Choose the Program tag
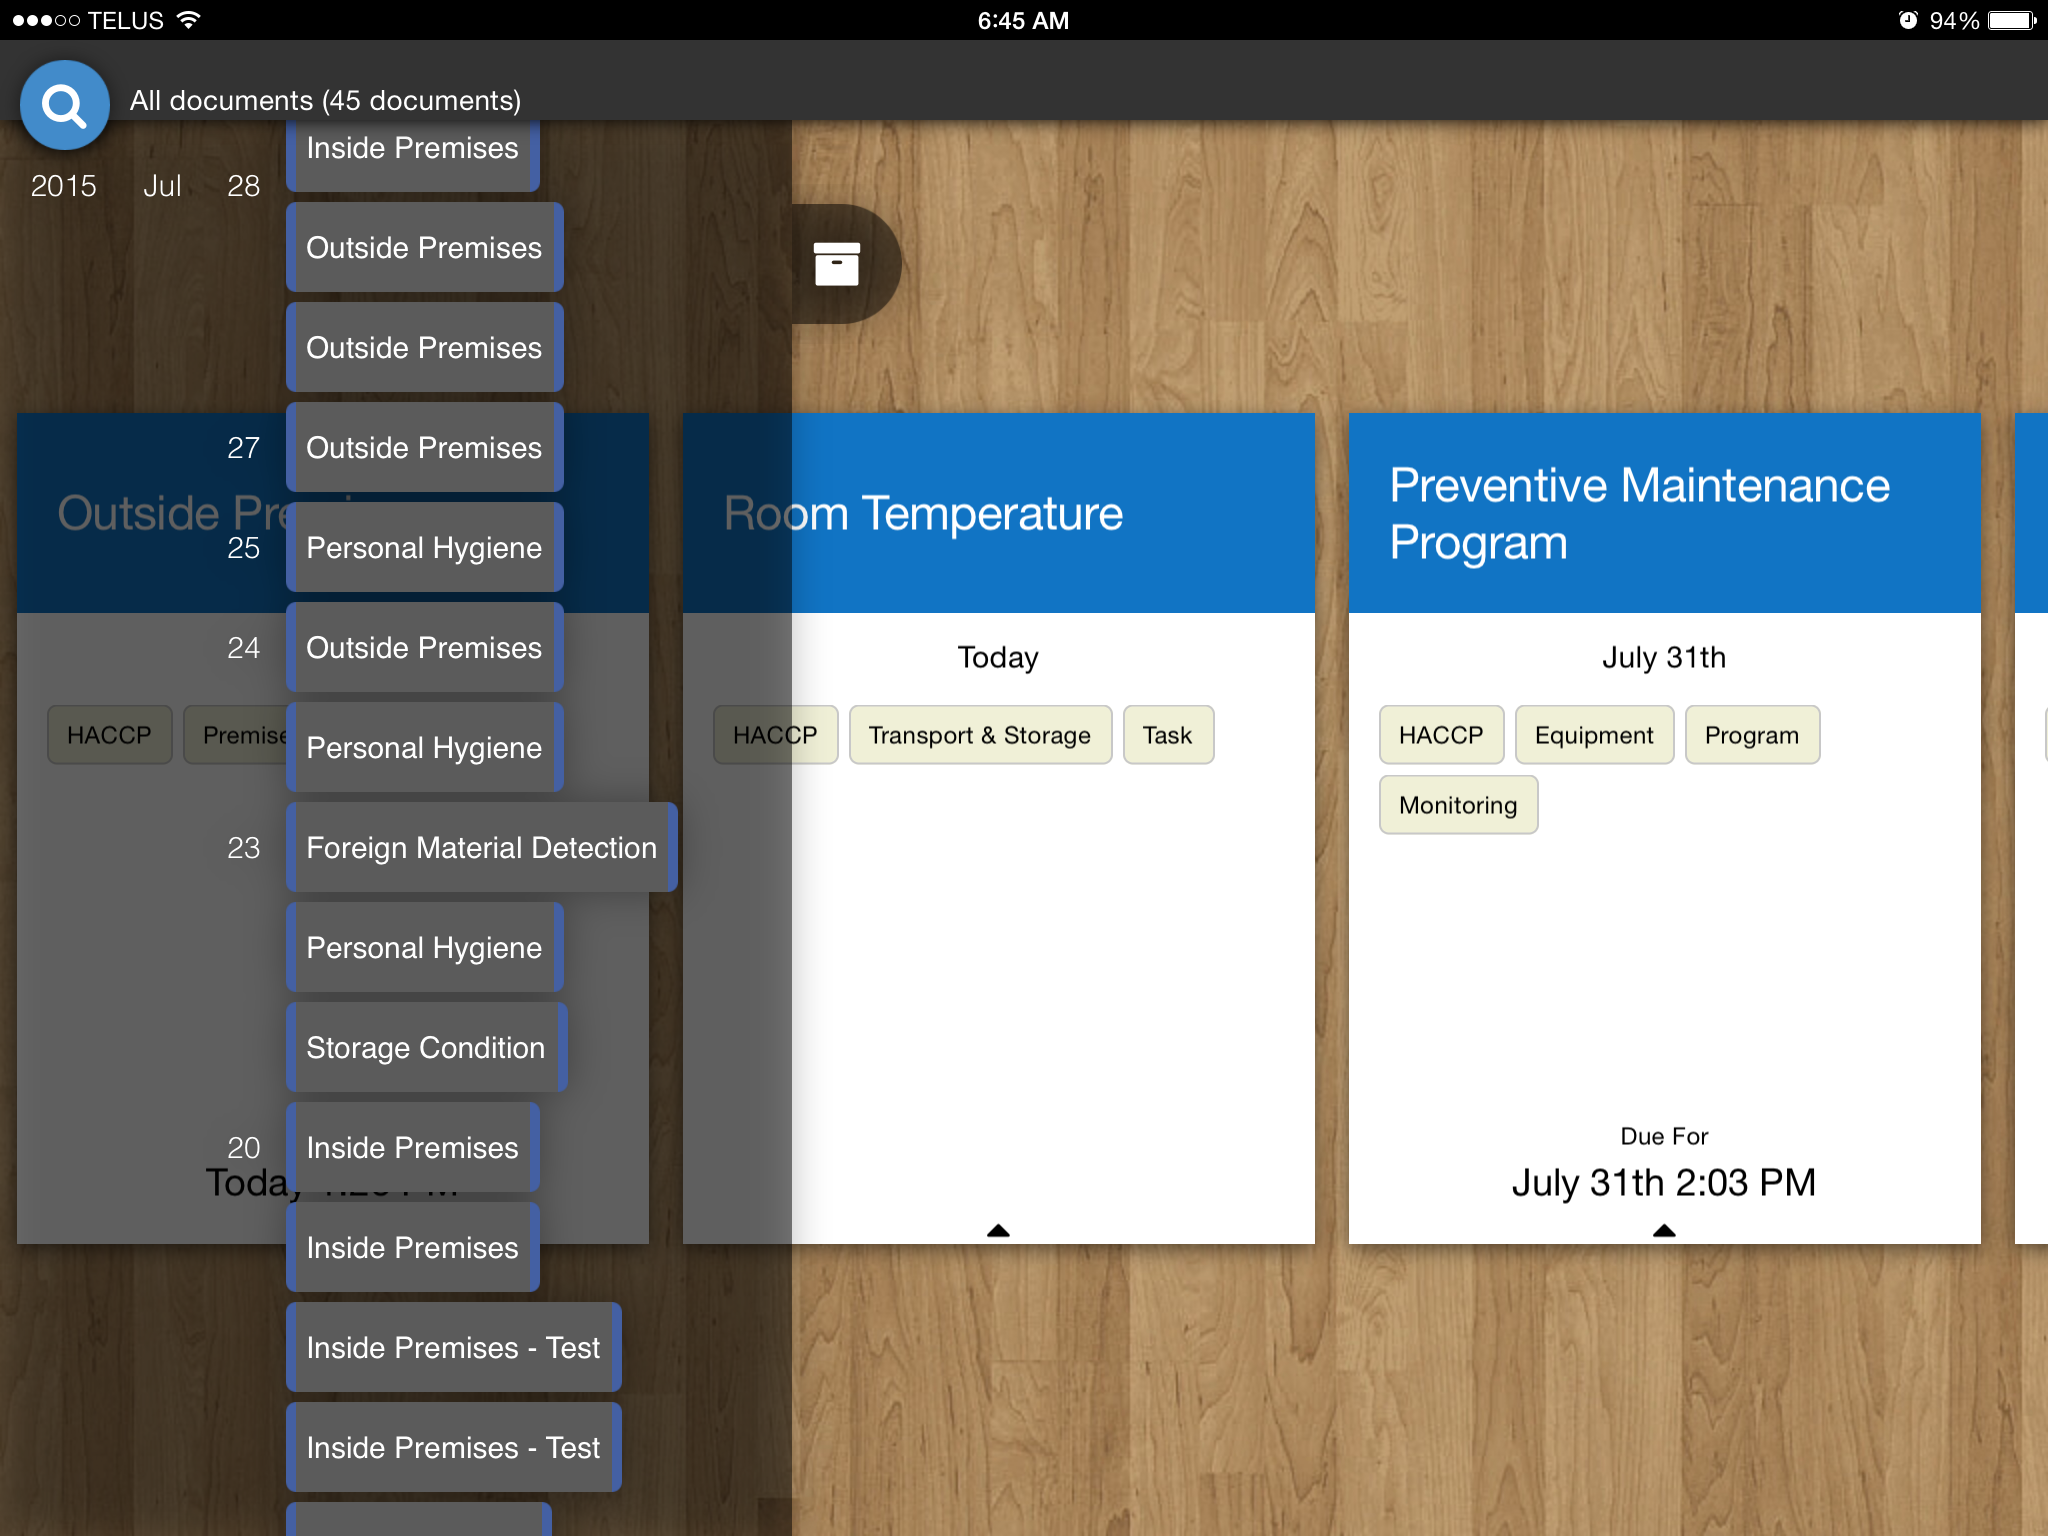This screenshot has width=2048, height=1536. 1752,735
